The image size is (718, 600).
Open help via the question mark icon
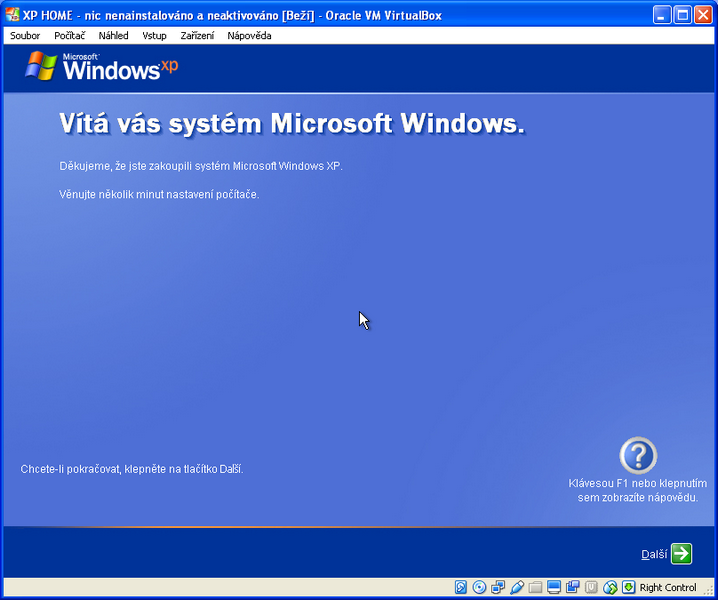pos(638,455)
